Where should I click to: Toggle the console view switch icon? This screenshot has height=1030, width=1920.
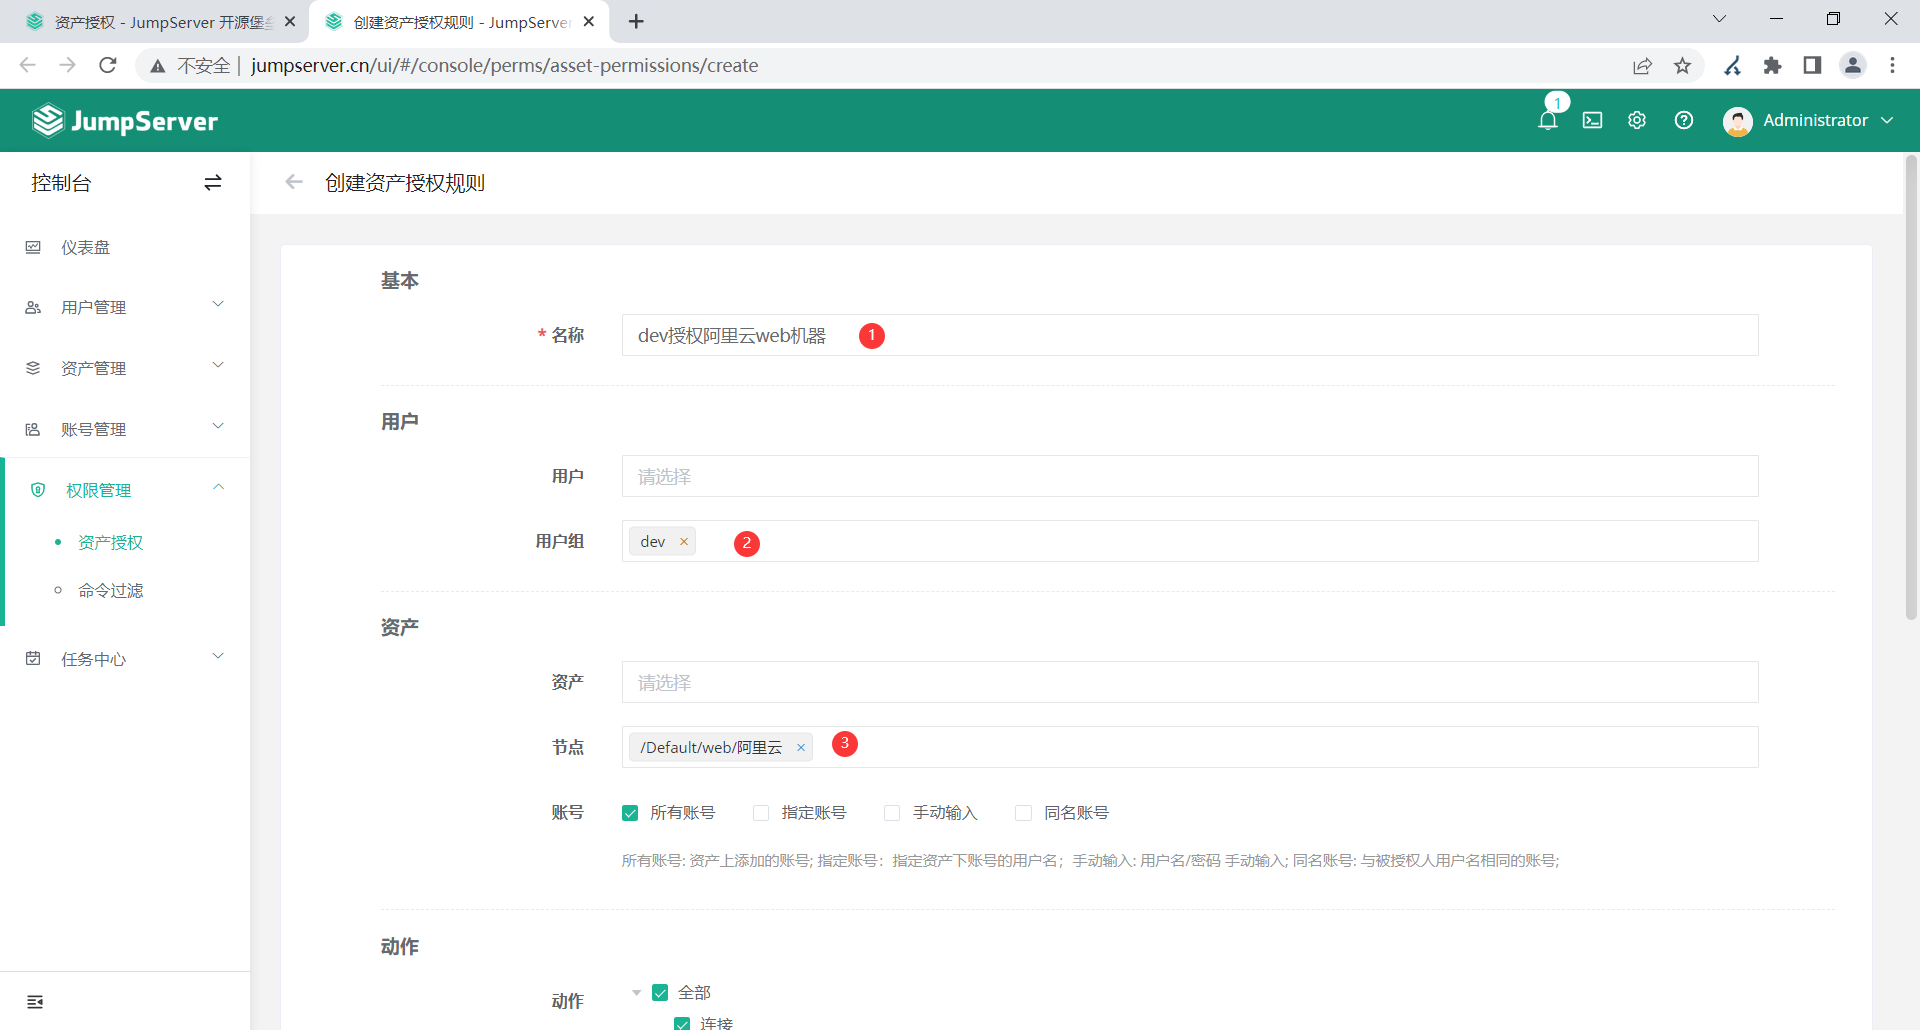pyautogui.click(x=213, y=182)
